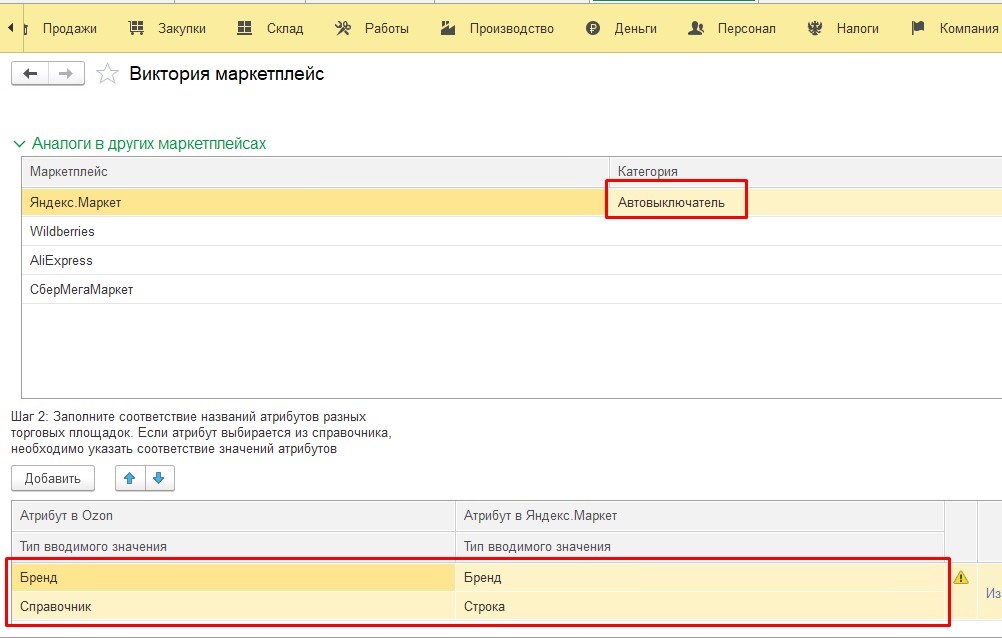Click the Атрибут в Яндекс.Маркет column header
This screenshot has height=638, width=1002.
coord(700,516)
